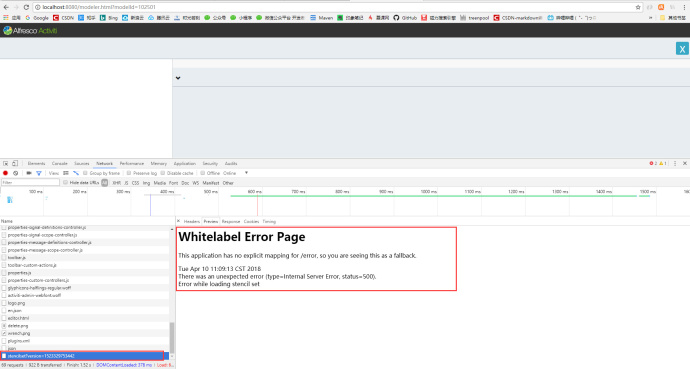
Task: Open the Application tab
Action: [x=184, y=164]
